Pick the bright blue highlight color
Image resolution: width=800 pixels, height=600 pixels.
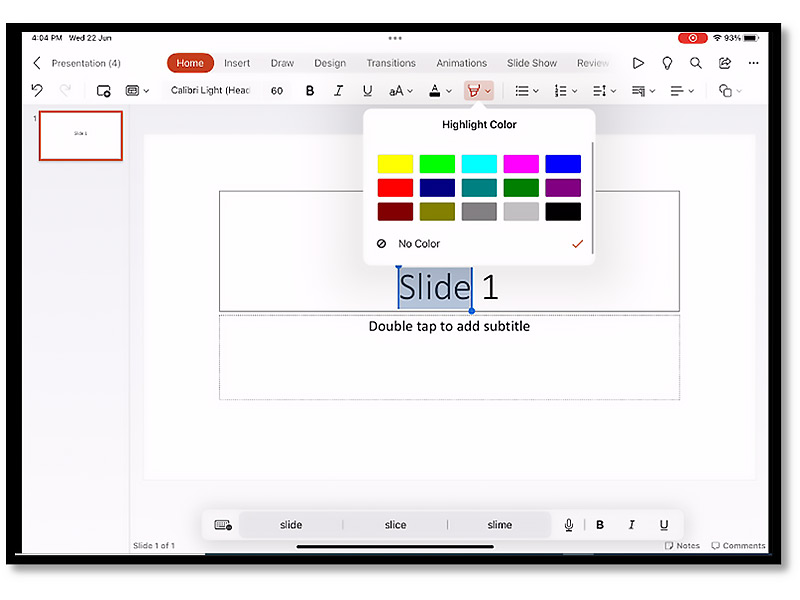563,164
